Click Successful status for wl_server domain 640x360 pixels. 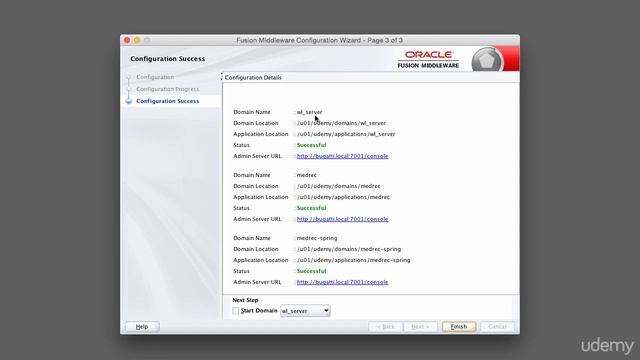click(x=311, y=145)
